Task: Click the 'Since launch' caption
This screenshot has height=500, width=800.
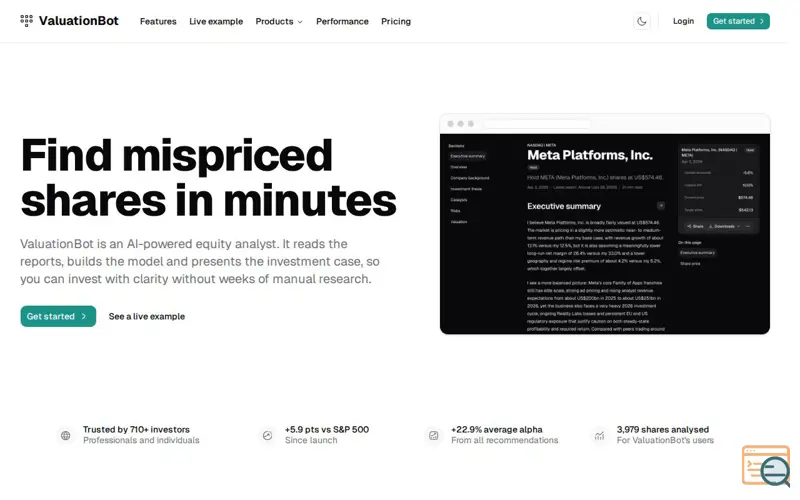Action: pyautogui.click(x=311, y=440)
